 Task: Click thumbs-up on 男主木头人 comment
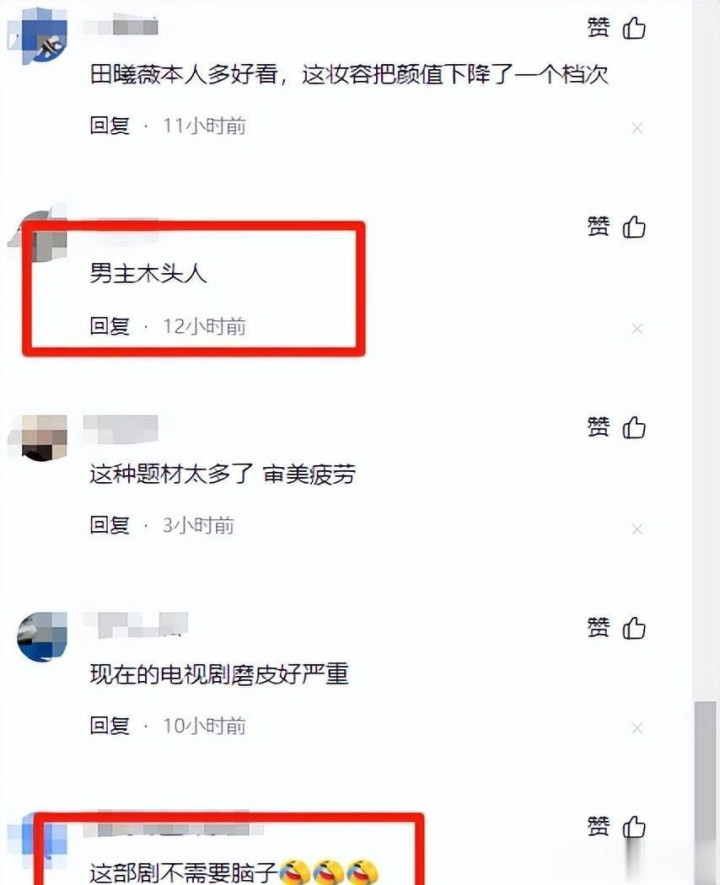tap(634, 227)
